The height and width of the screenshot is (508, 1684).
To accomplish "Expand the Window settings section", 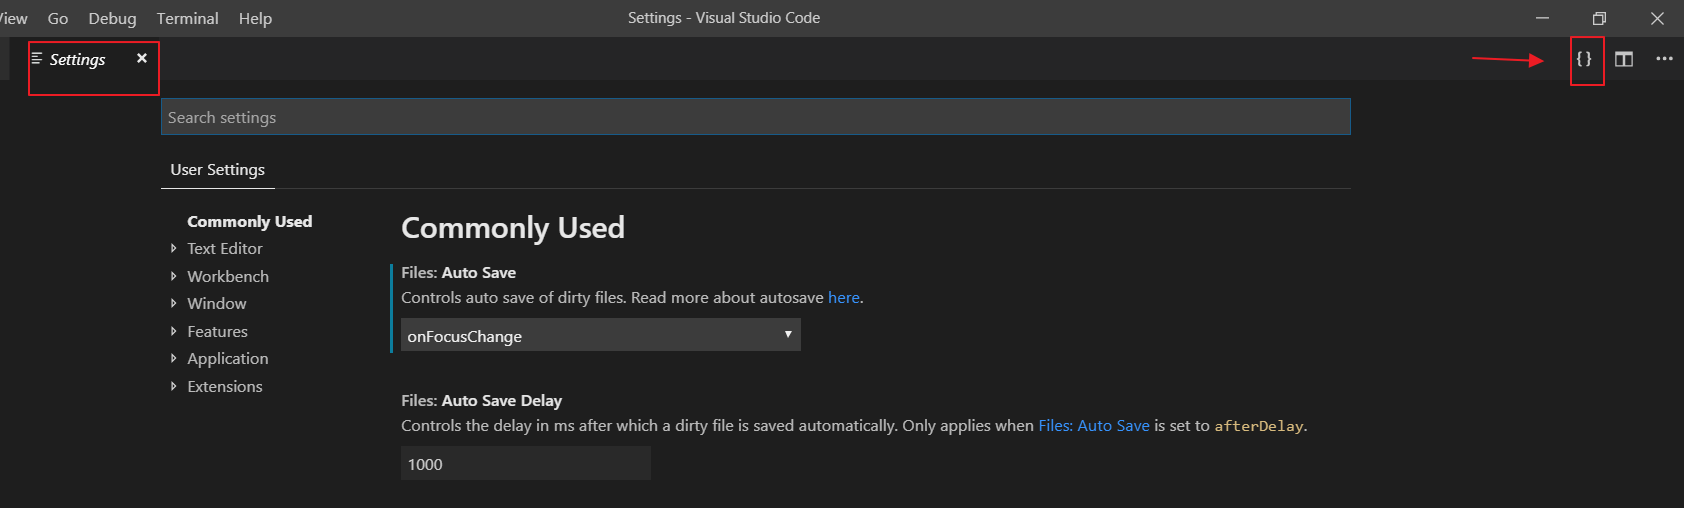I will pyautogui.click(x=173, y=303).
